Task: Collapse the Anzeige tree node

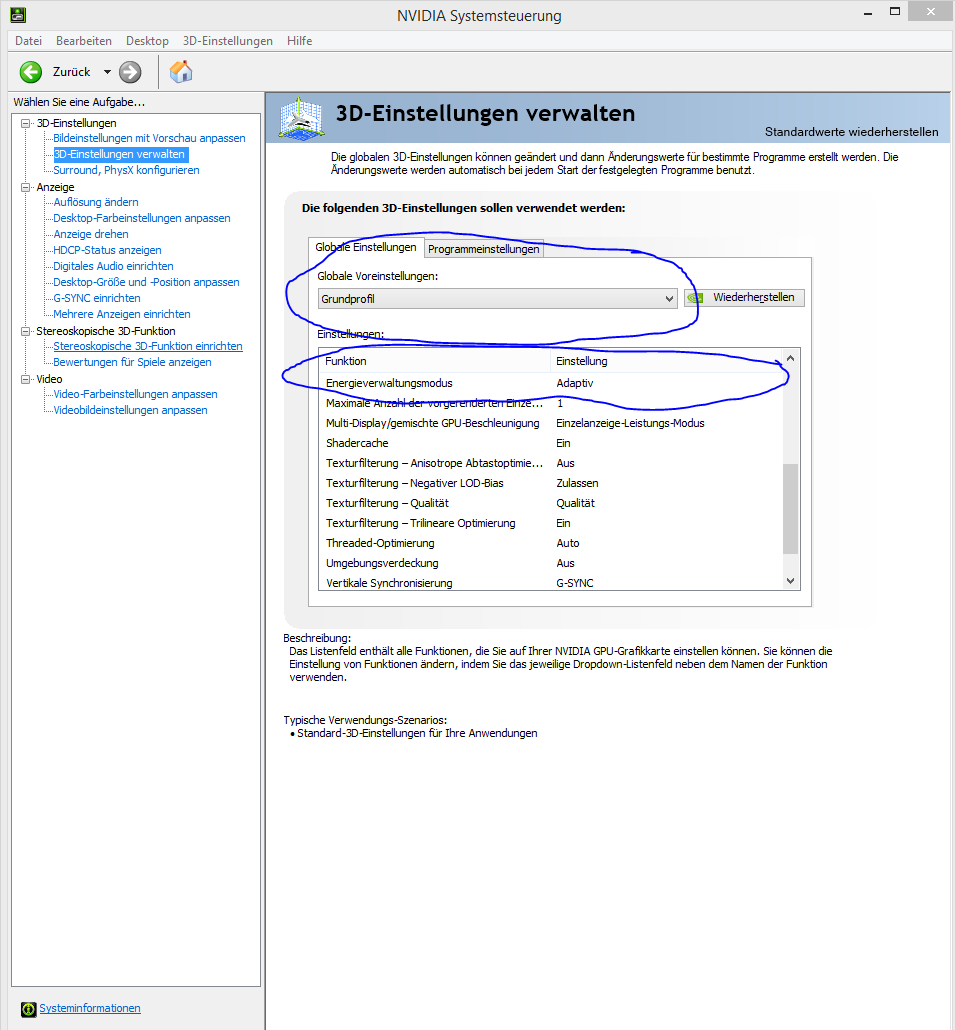Action: click(x=26, y=187)
